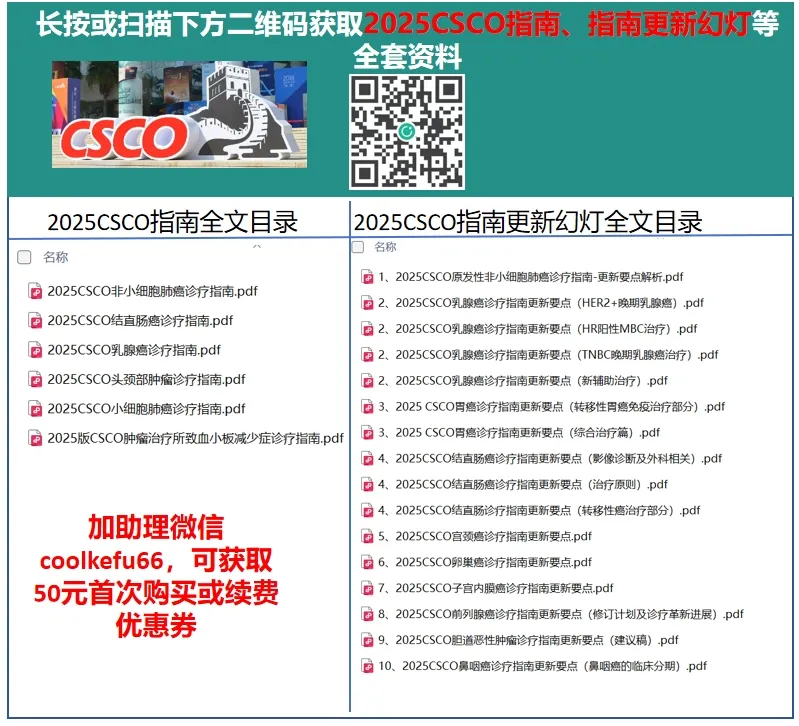Click heading 2025CSCO指南全文目录
Image resolution: width=799 pixels, height=726 pixels.
click(x=172, y=222)
